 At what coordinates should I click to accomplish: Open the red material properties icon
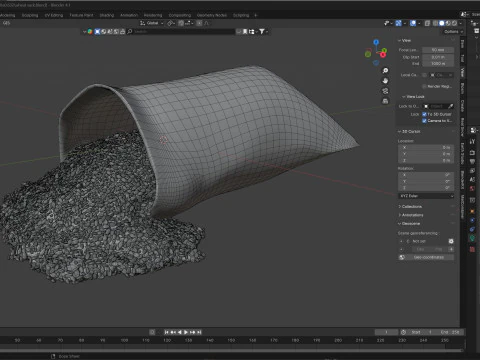point(472,249)
